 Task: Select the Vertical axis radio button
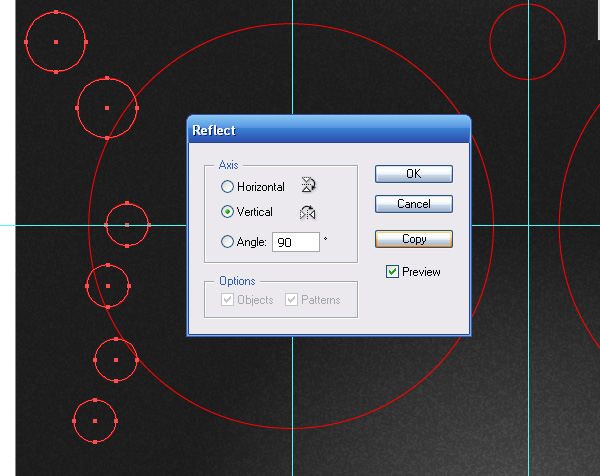(227, 212)
